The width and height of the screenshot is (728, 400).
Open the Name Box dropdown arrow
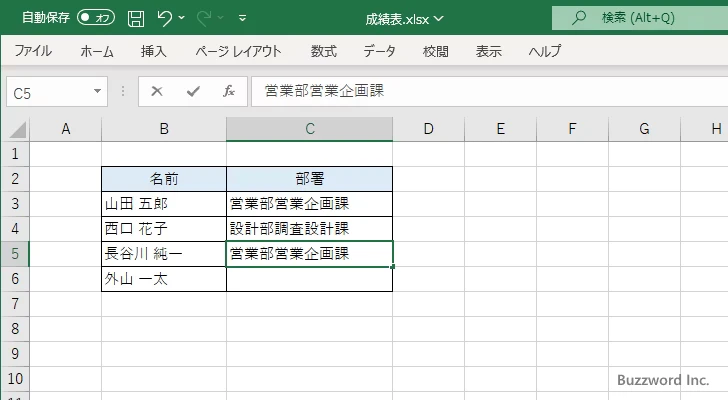[x=97, y=92]
